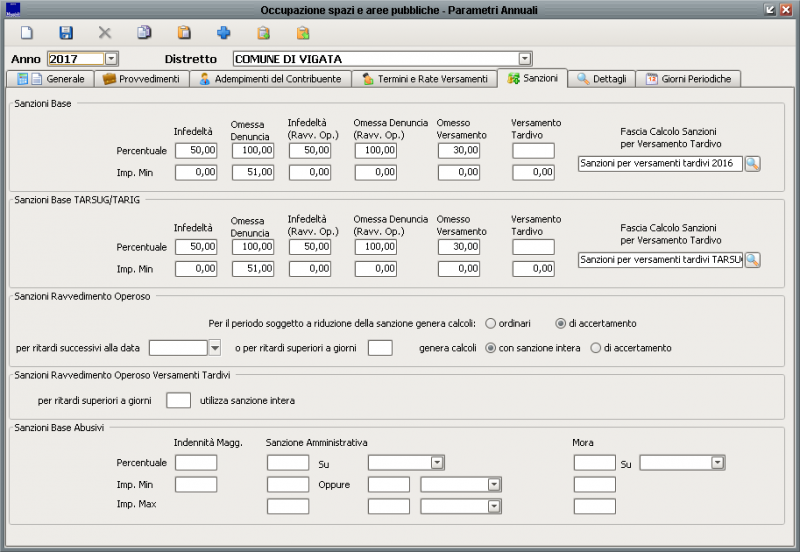Viewport: 800px width, 552px height.
Task: Click the first paste clipboard toolbar icon
Action: click(183, 33)
